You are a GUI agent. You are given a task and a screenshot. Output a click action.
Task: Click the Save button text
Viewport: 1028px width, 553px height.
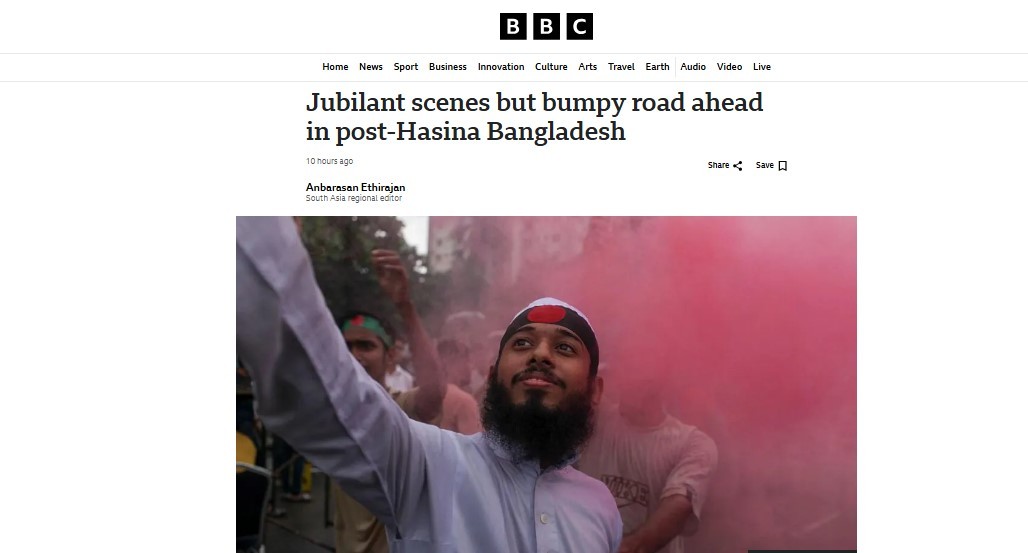[x=764, y=165]
